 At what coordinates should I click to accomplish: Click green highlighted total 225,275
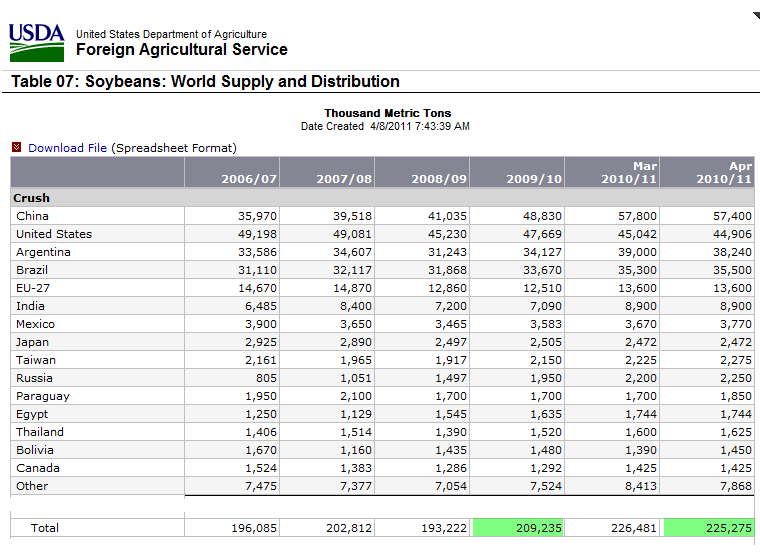point(709,528)
